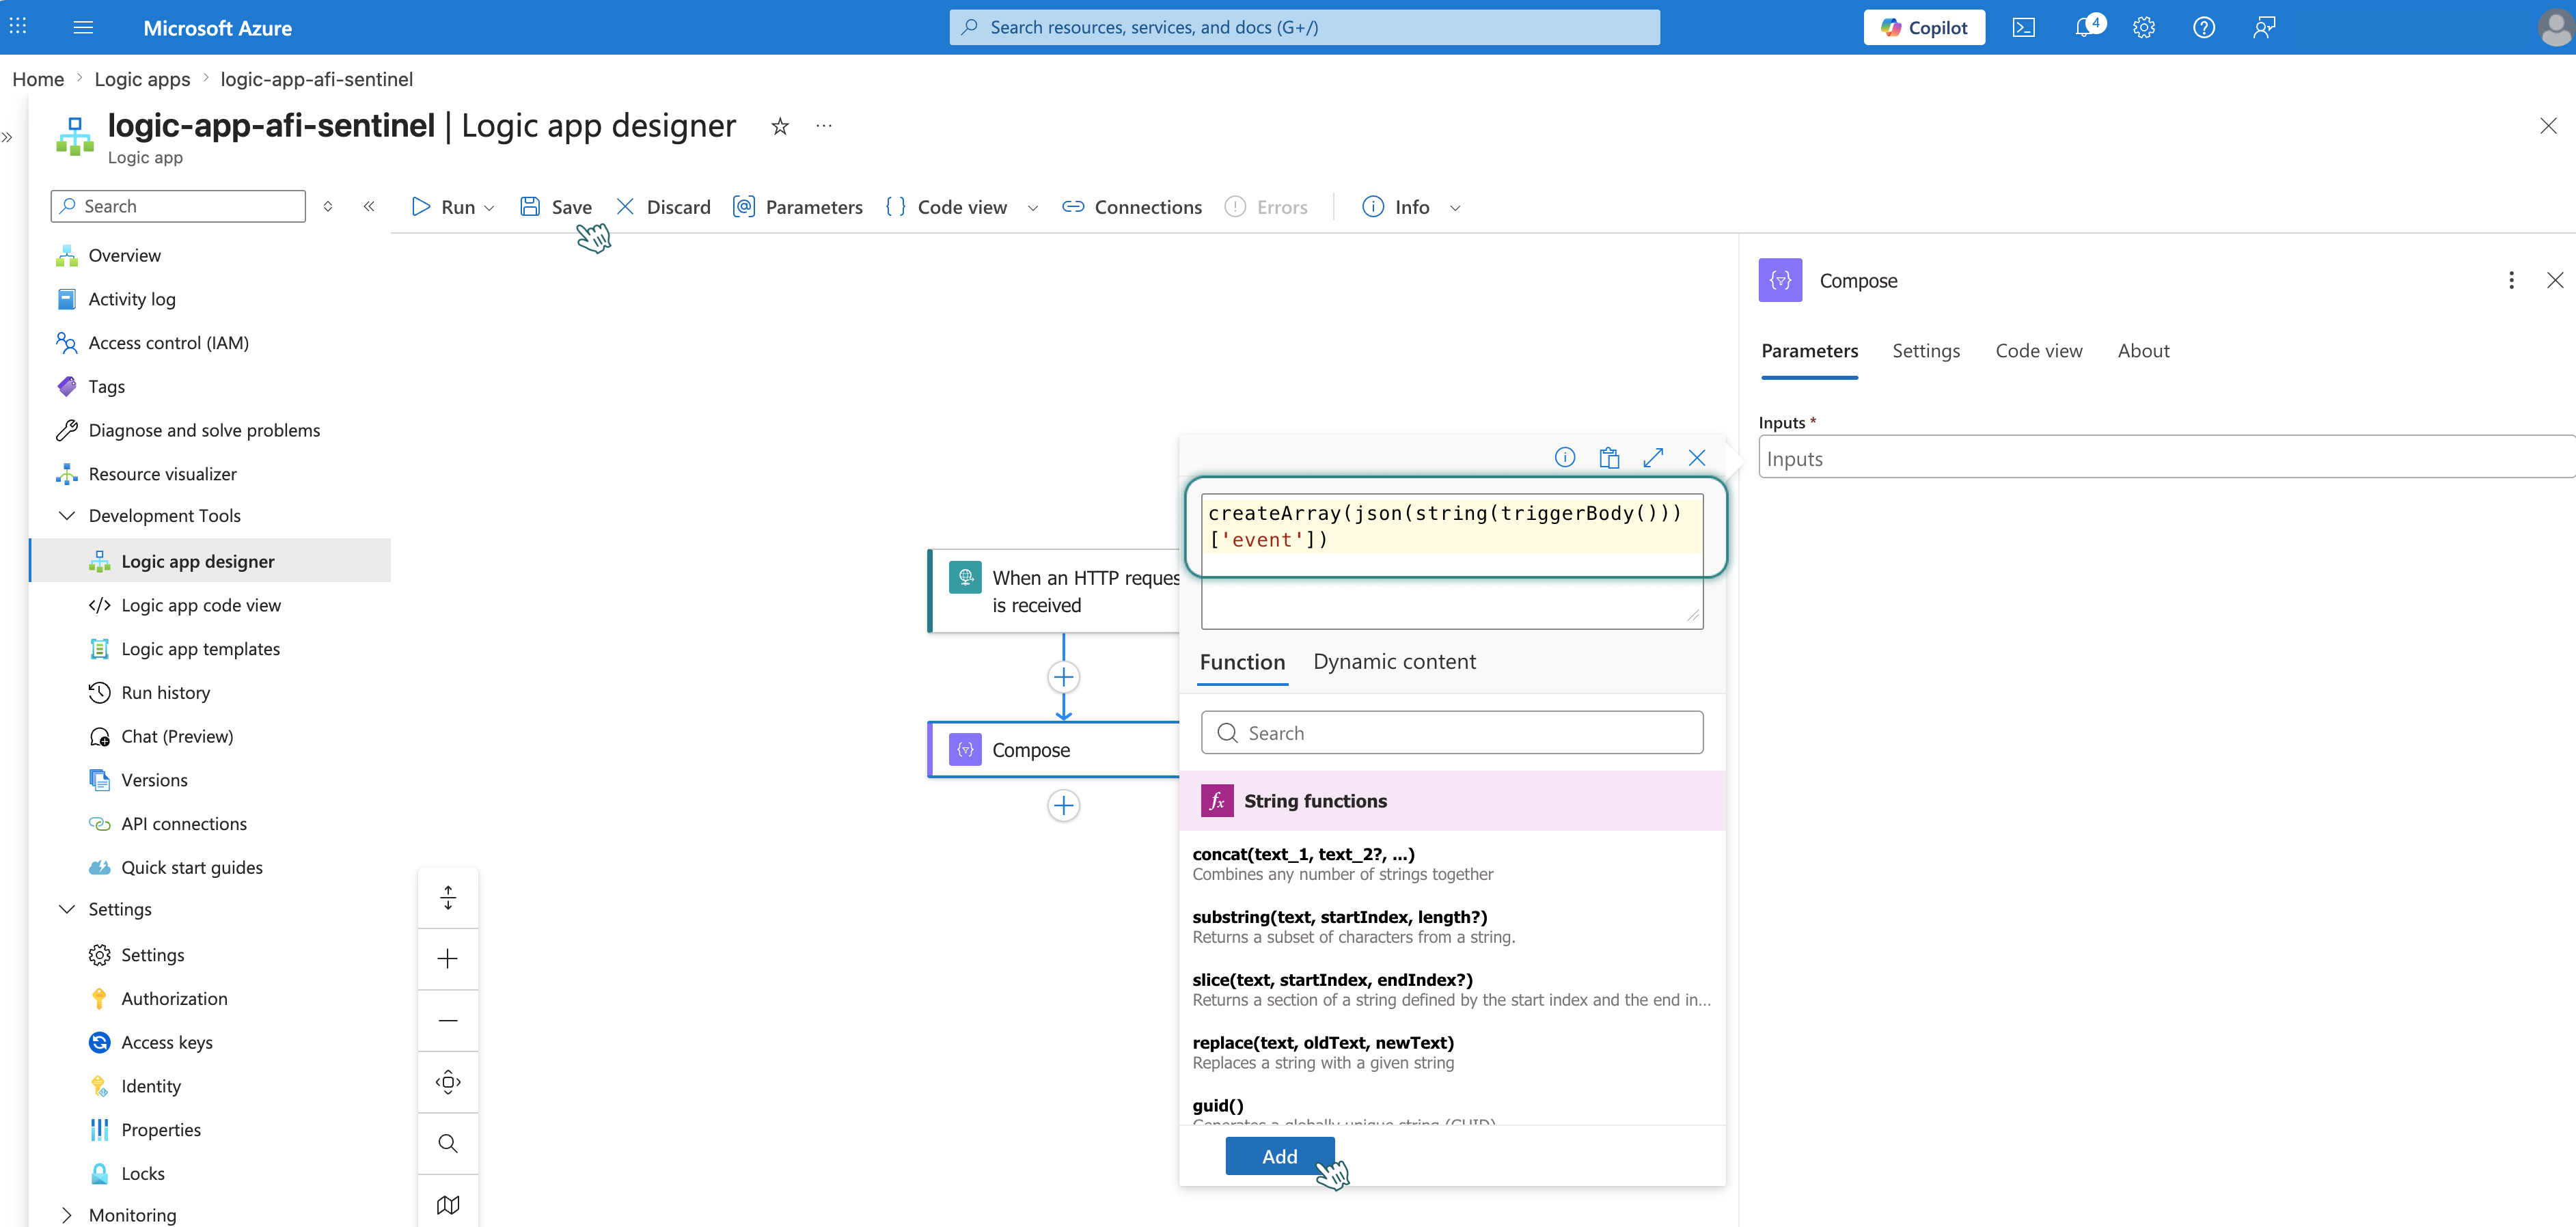Open the portal hamburger menu
The height and width of the screenshot is (1227, 2576).
click(x=83, y=27)
